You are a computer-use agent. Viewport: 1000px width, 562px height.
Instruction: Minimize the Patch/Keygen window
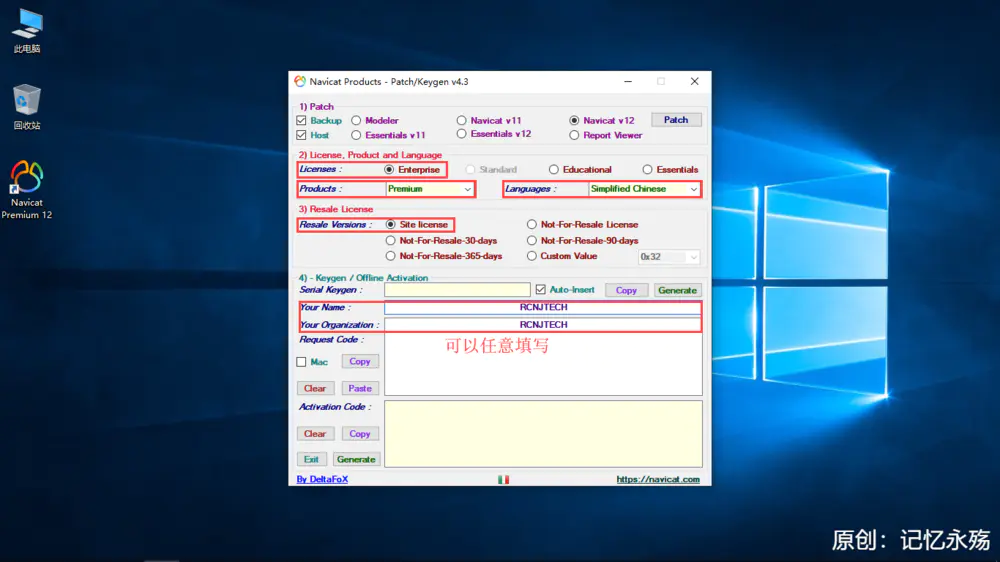(x=628, y=82)
